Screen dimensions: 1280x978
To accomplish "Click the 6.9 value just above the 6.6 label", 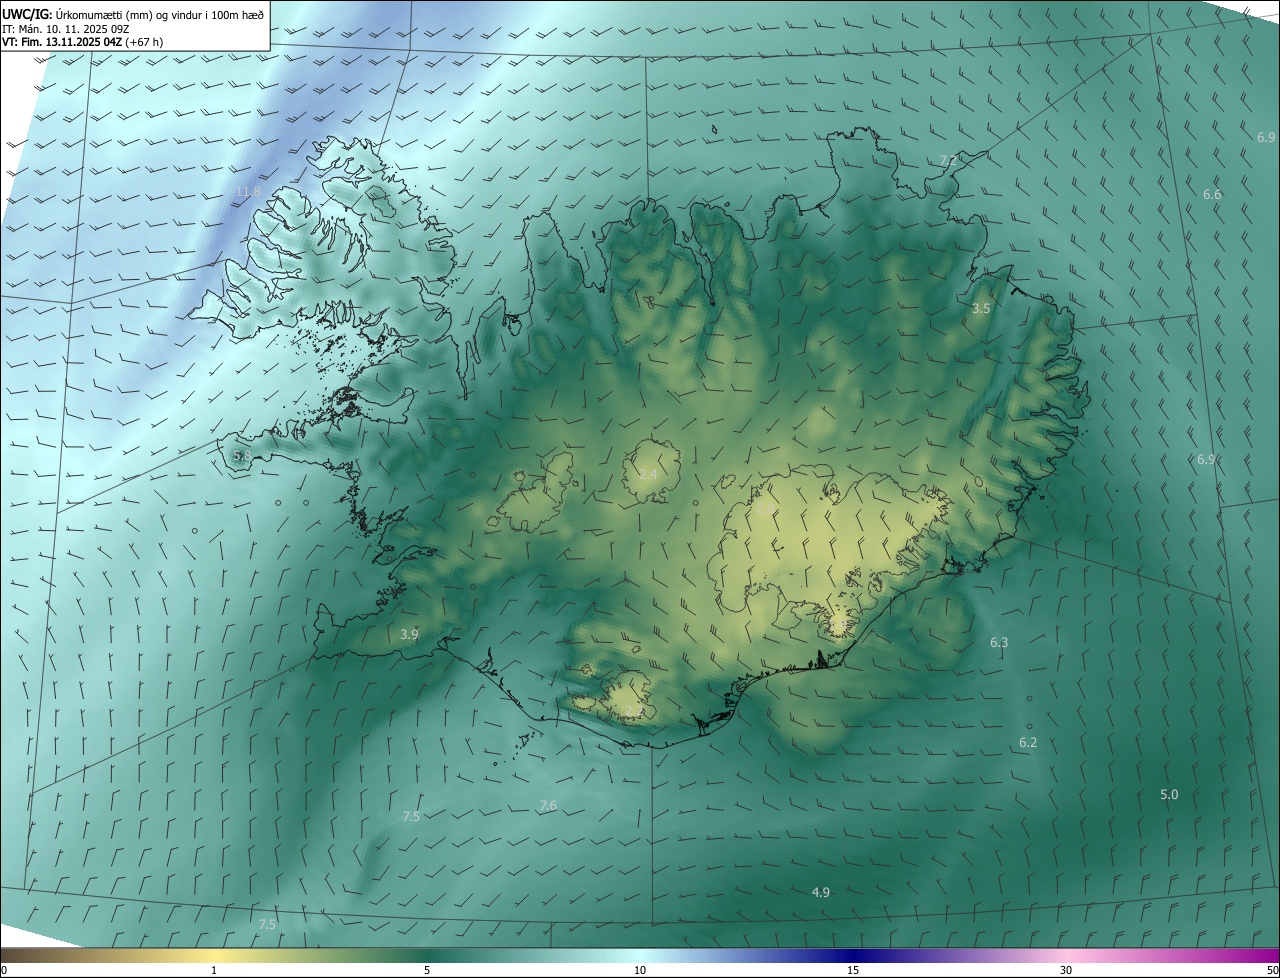I will click(1266, 136).
